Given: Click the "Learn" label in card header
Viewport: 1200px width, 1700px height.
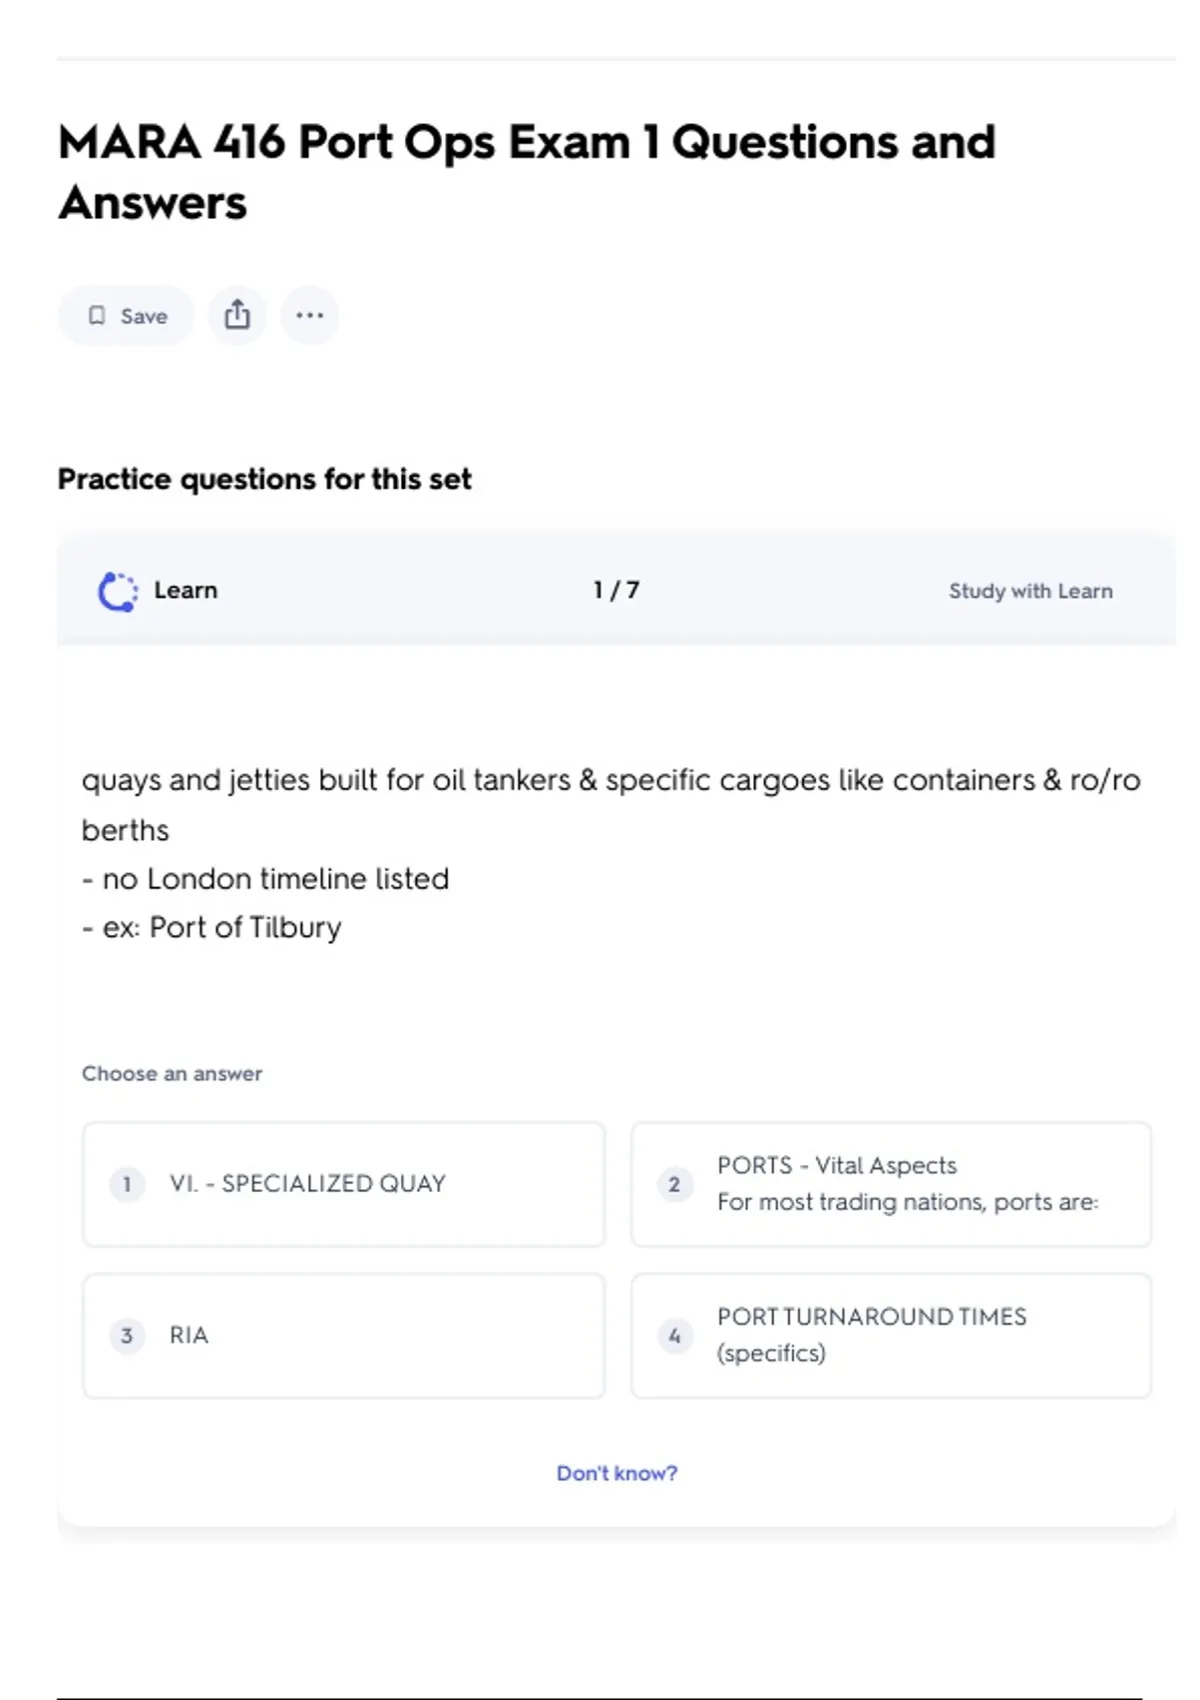Looking at the screenshot, I should click(x=185, y=590).
